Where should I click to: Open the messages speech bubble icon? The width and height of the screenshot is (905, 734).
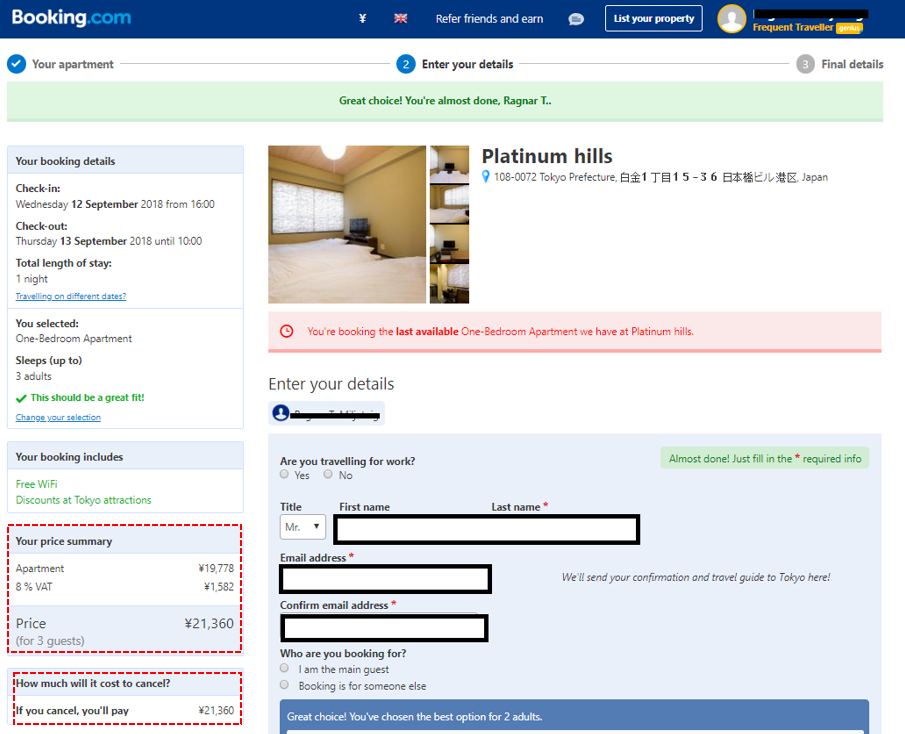[575, 19]
